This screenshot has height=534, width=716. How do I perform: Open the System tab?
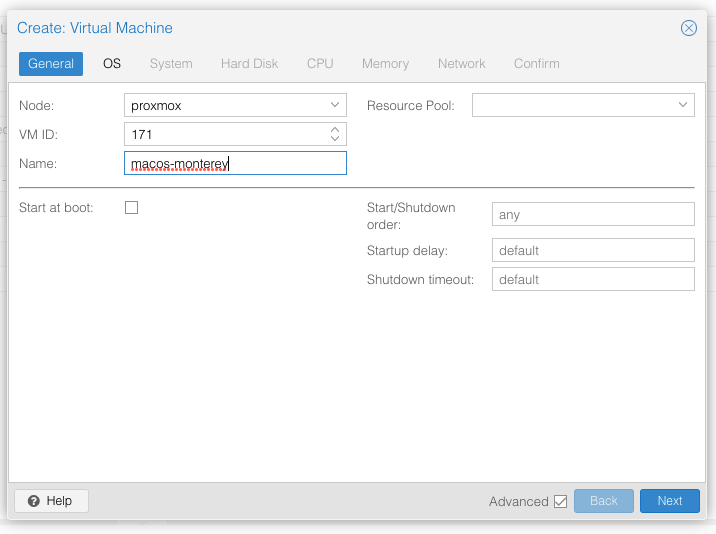(x=171, y=63)
